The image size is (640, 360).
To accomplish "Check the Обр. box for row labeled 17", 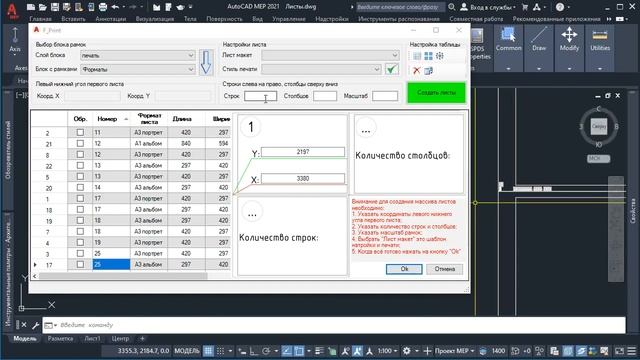I will click(80, 264).
